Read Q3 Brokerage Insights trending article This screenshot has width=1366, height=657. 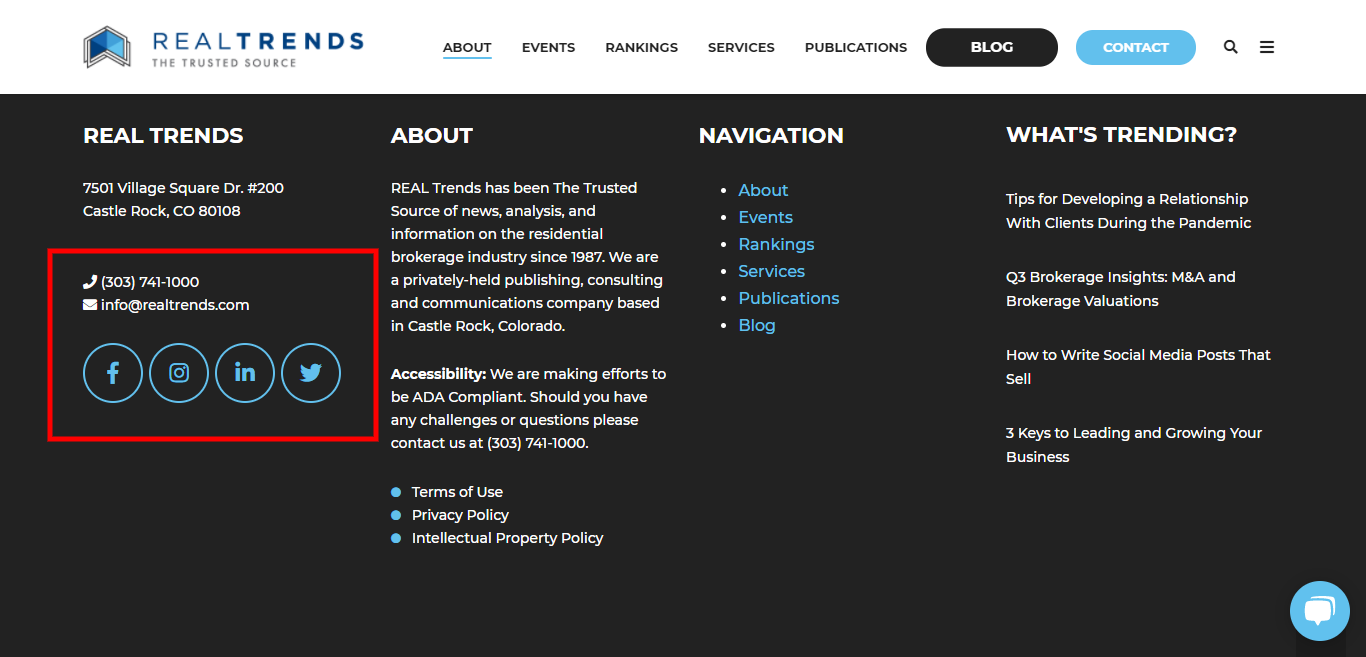pyautogui.click(x=1120, y=289)
